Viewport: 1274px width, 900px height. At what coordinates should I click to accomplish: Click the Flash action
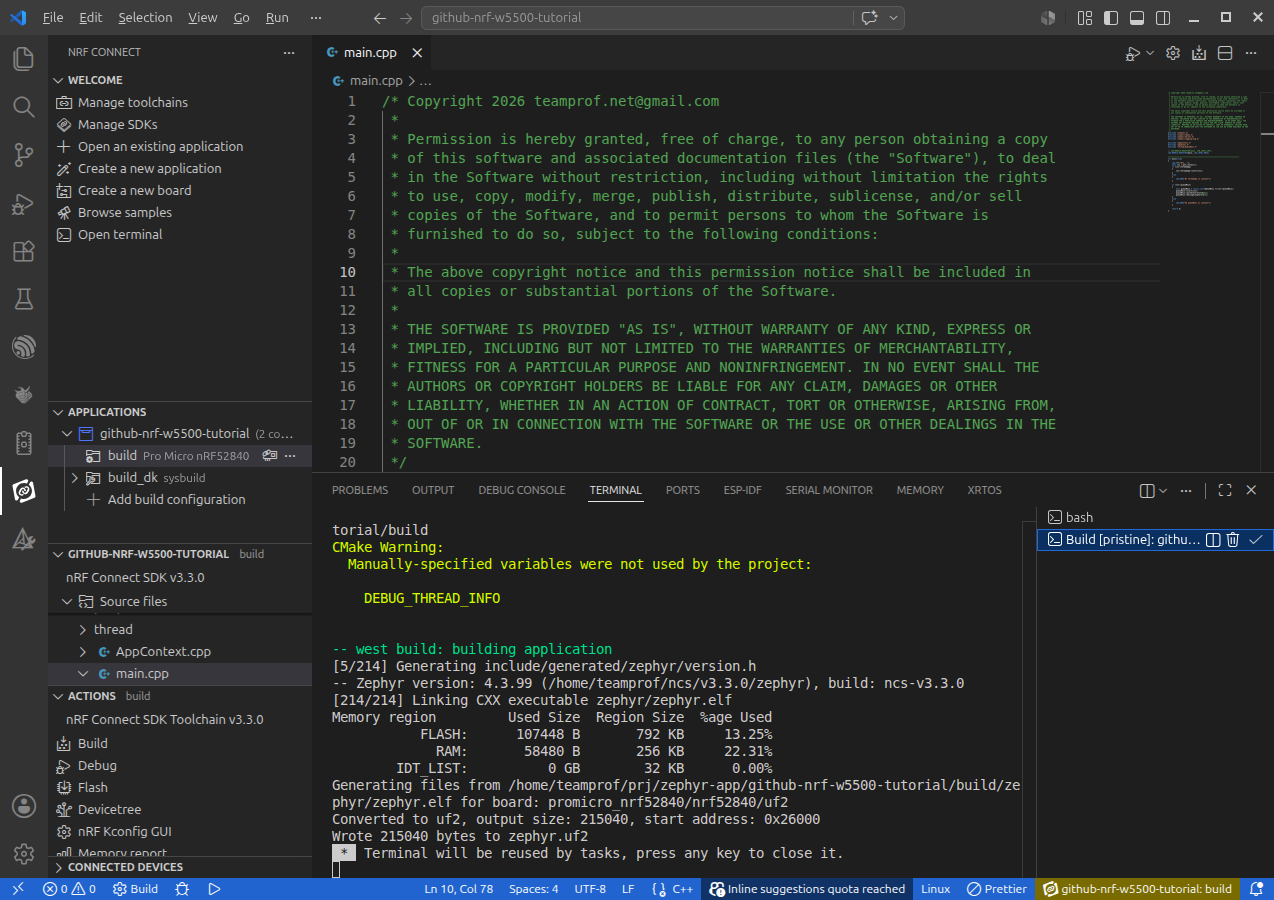(x=93, y=788)
